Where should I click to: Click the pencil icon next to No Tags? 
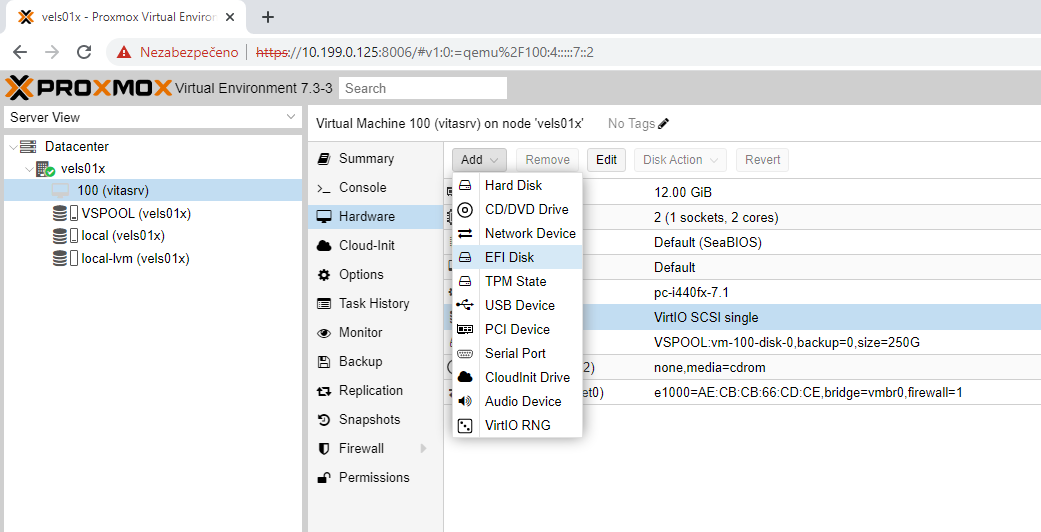point(664,124)
